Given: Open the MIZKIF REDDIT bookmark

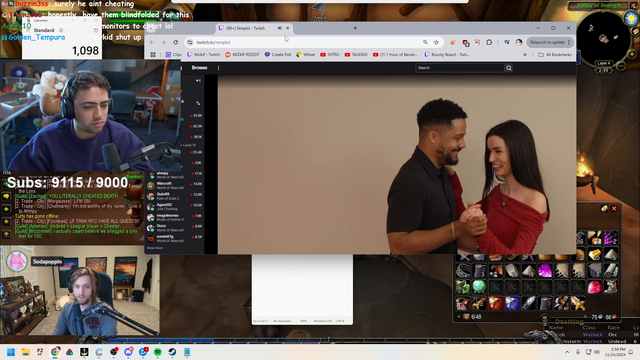Looking at the screenshot, I should point(242,55).
